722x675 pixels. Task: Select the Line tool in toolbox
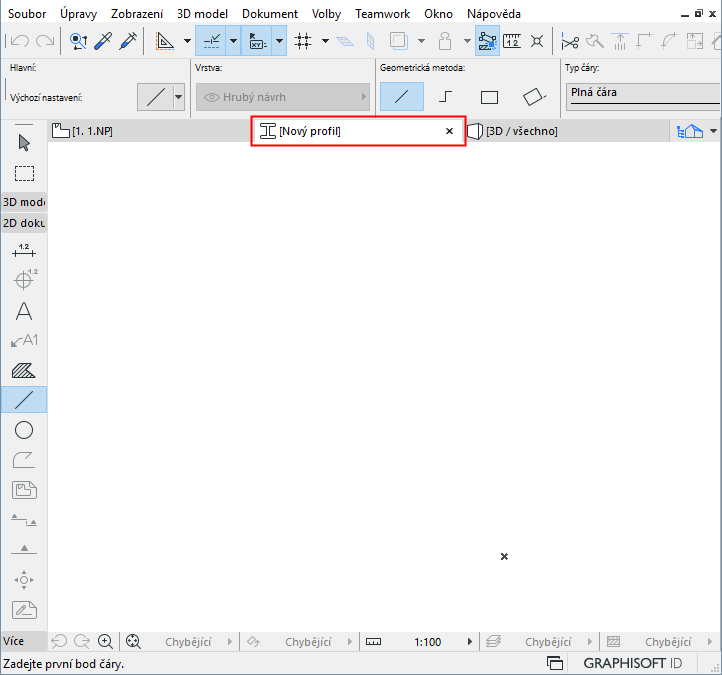24,400
